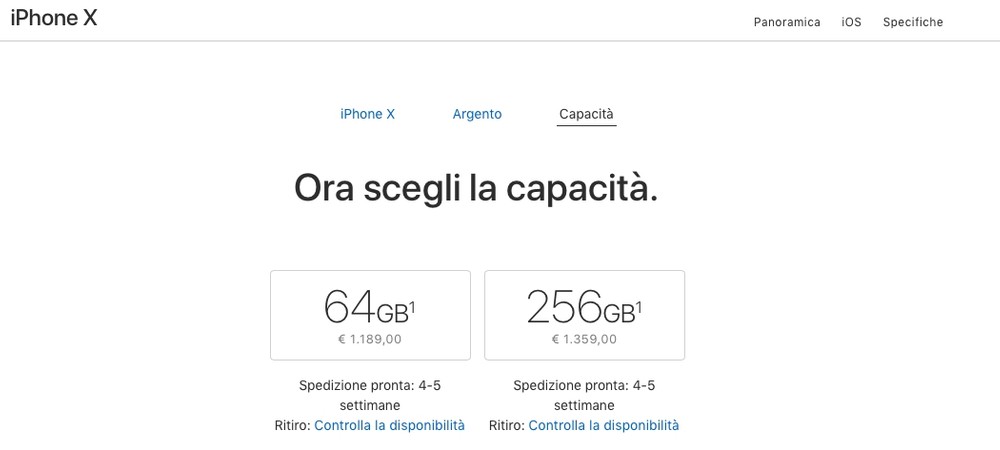Screen dimensions: 1000x450
Task: Return to the iPhone X model step
Action: pyautogui.click(x=367, y=114)
